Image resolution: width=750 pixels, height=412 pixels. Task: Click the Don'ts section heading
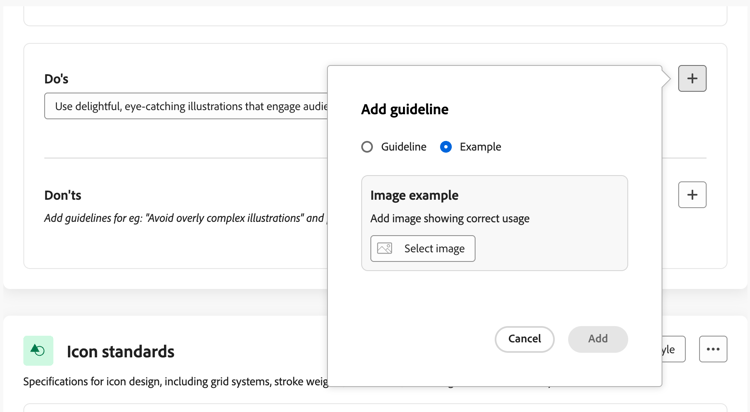[62, 195]
